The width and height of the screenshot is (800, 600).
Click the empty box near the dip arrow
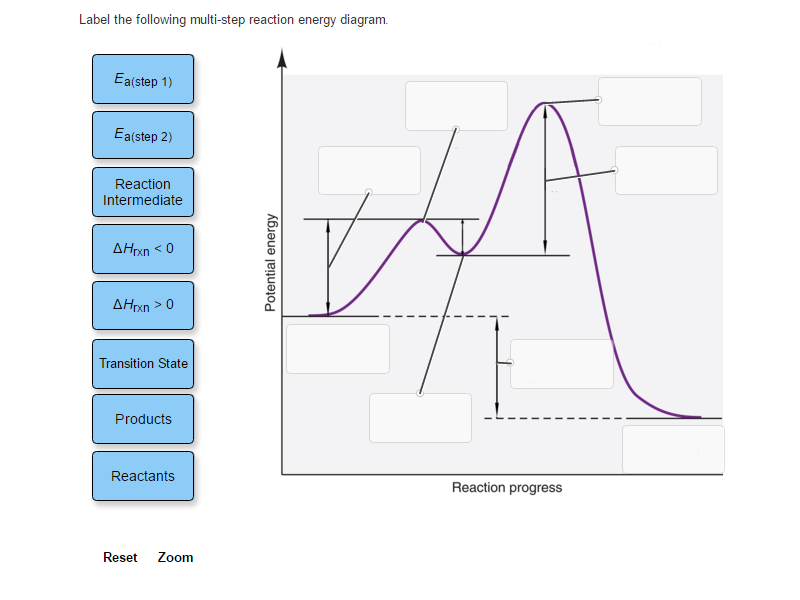click(x=561, y=364)
